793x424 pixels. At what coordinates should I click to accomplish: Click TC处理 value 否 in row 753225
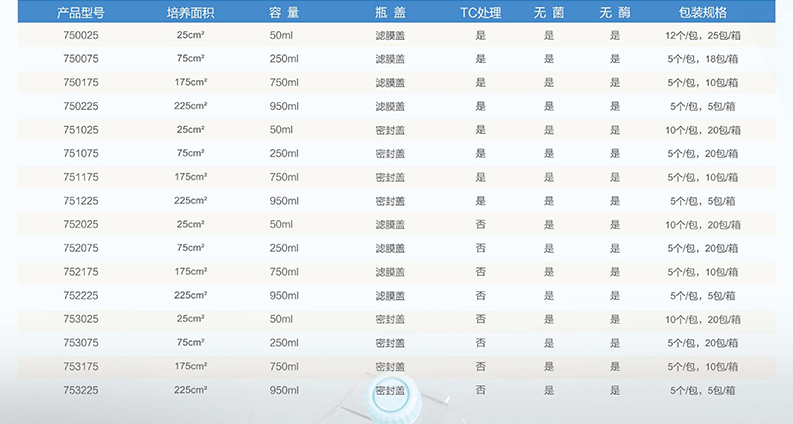tap(480, 390)
